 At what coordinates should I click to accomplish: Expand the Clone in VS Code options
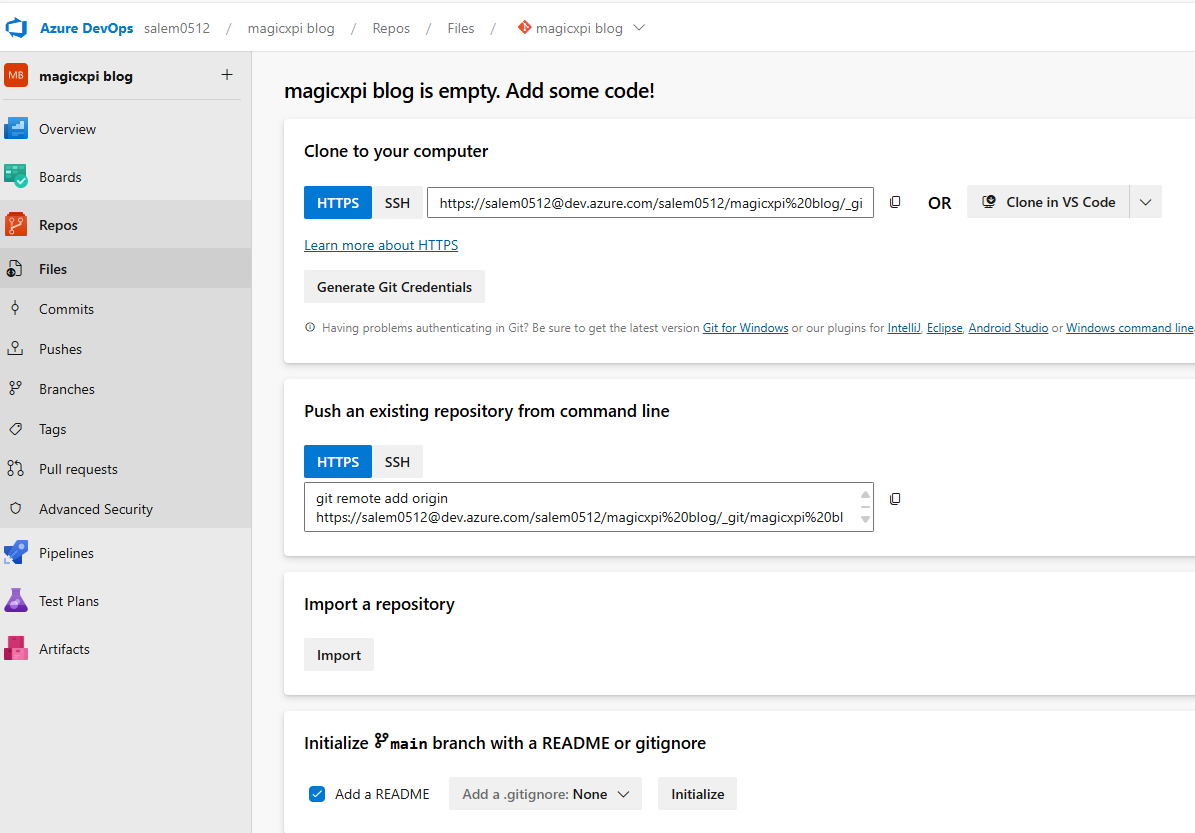click(1145, 201)
